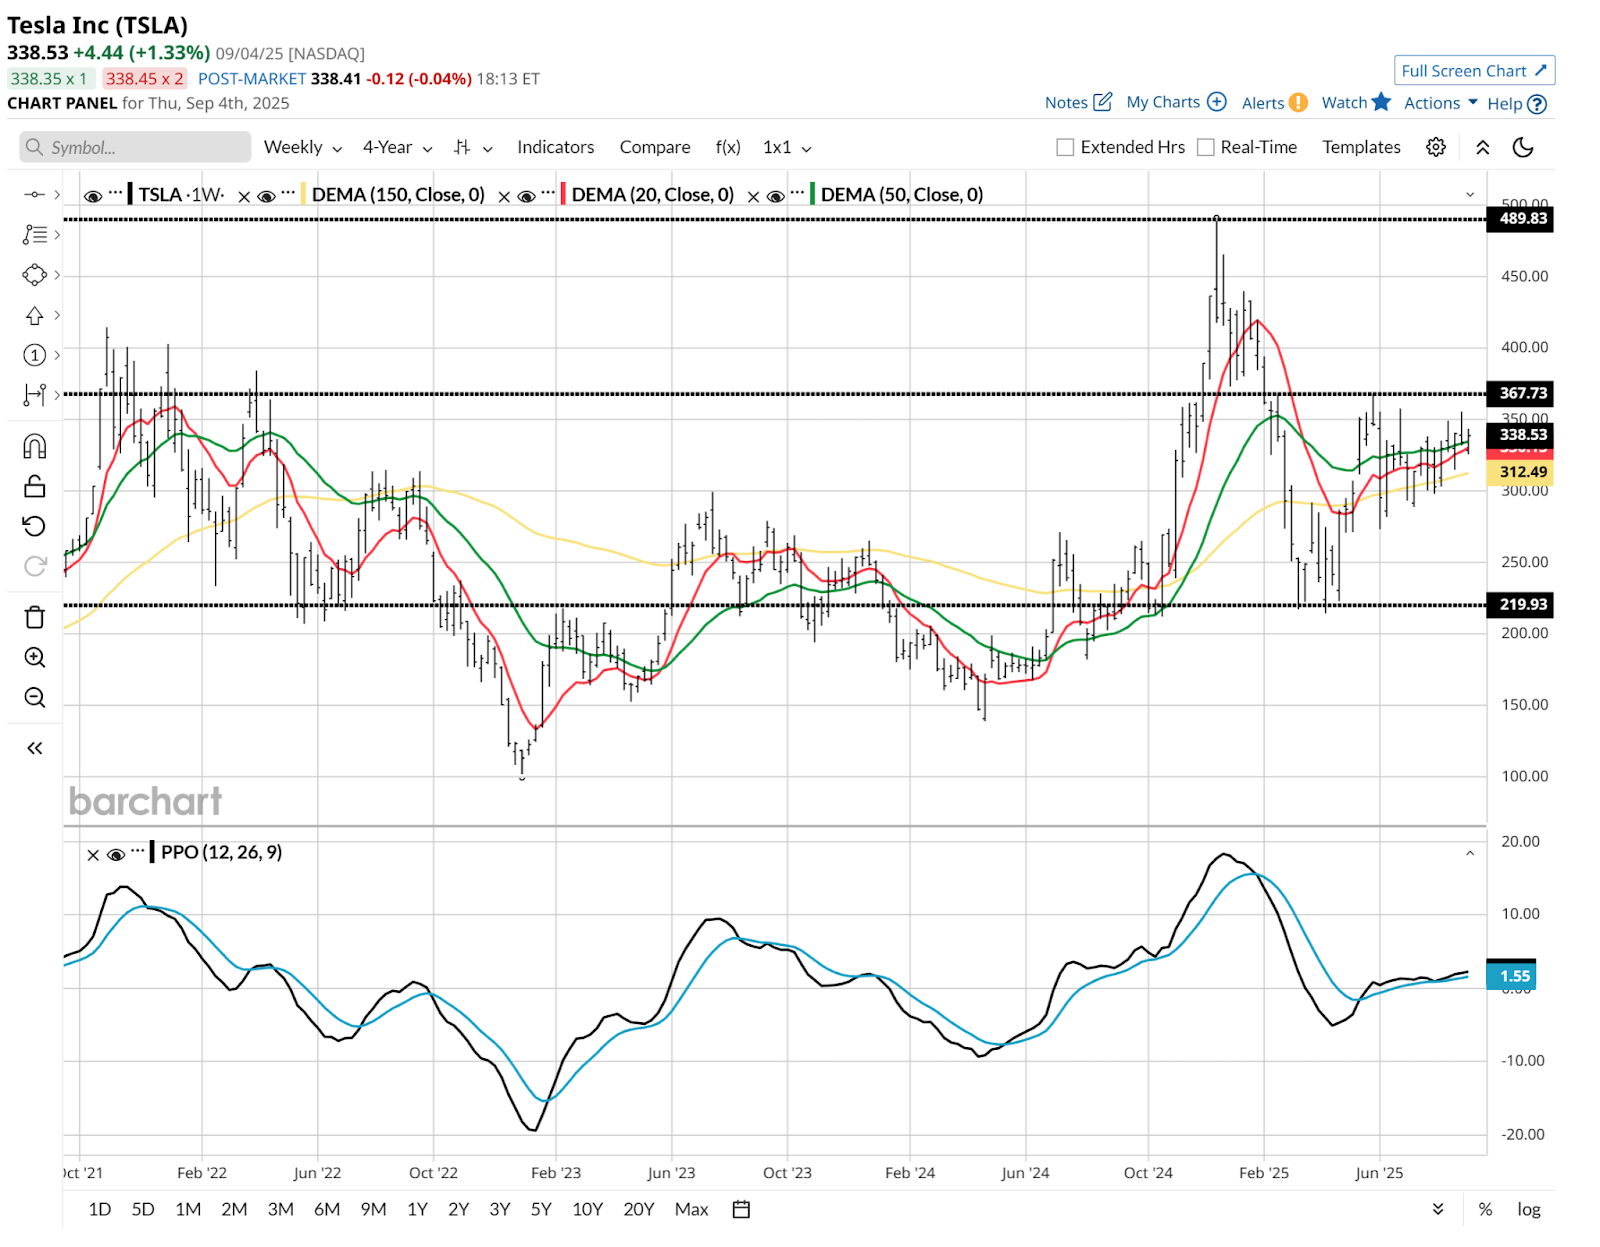Open the bar type dropdown

473,147
